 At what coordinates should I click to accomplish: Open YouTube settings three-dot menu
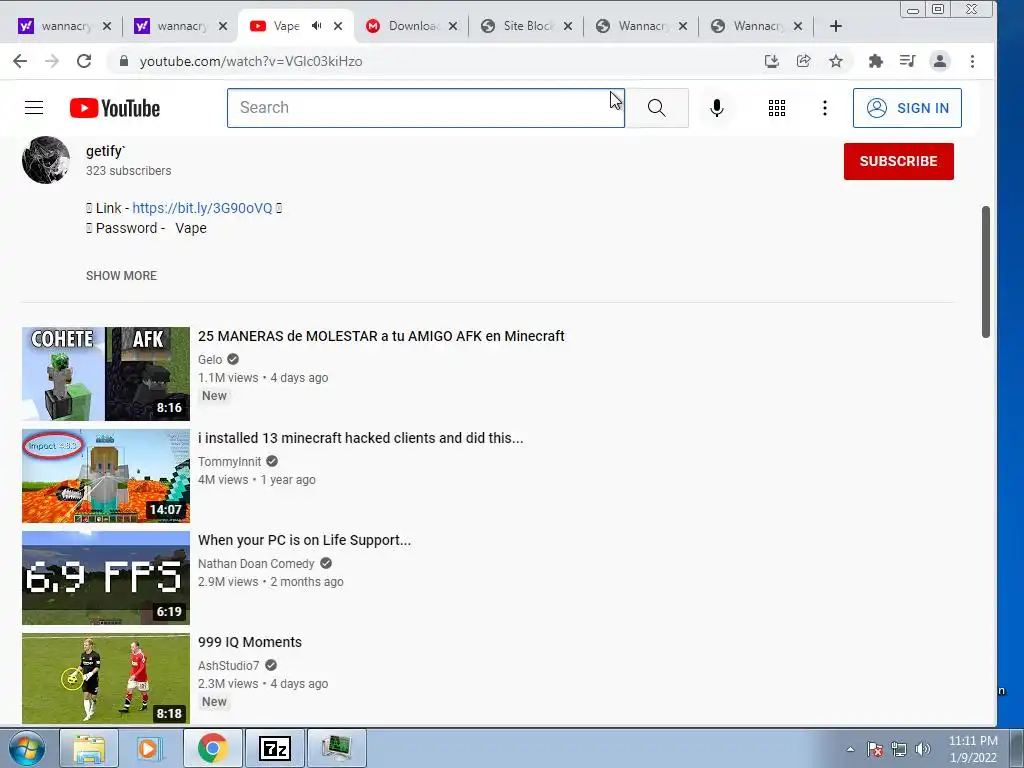pyautogui.click(x=825, y=108)
